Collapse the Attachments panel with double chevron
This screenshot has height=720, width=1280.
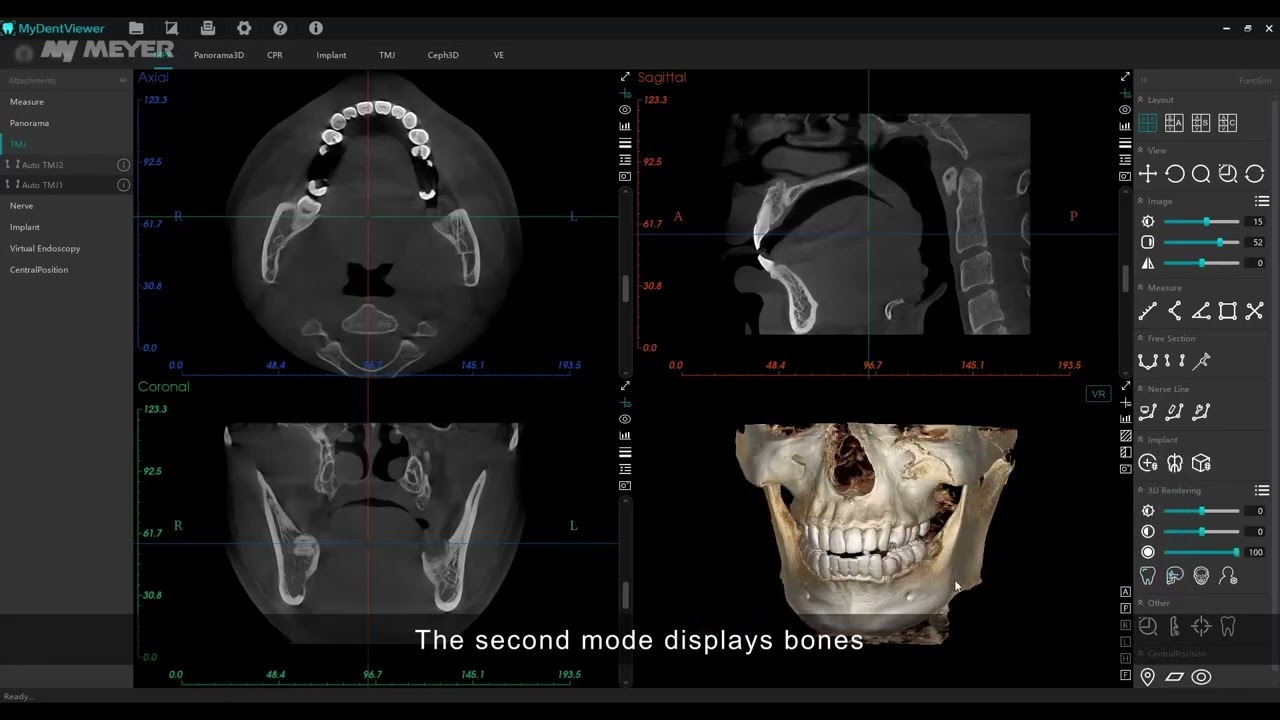tap(123, 80)
